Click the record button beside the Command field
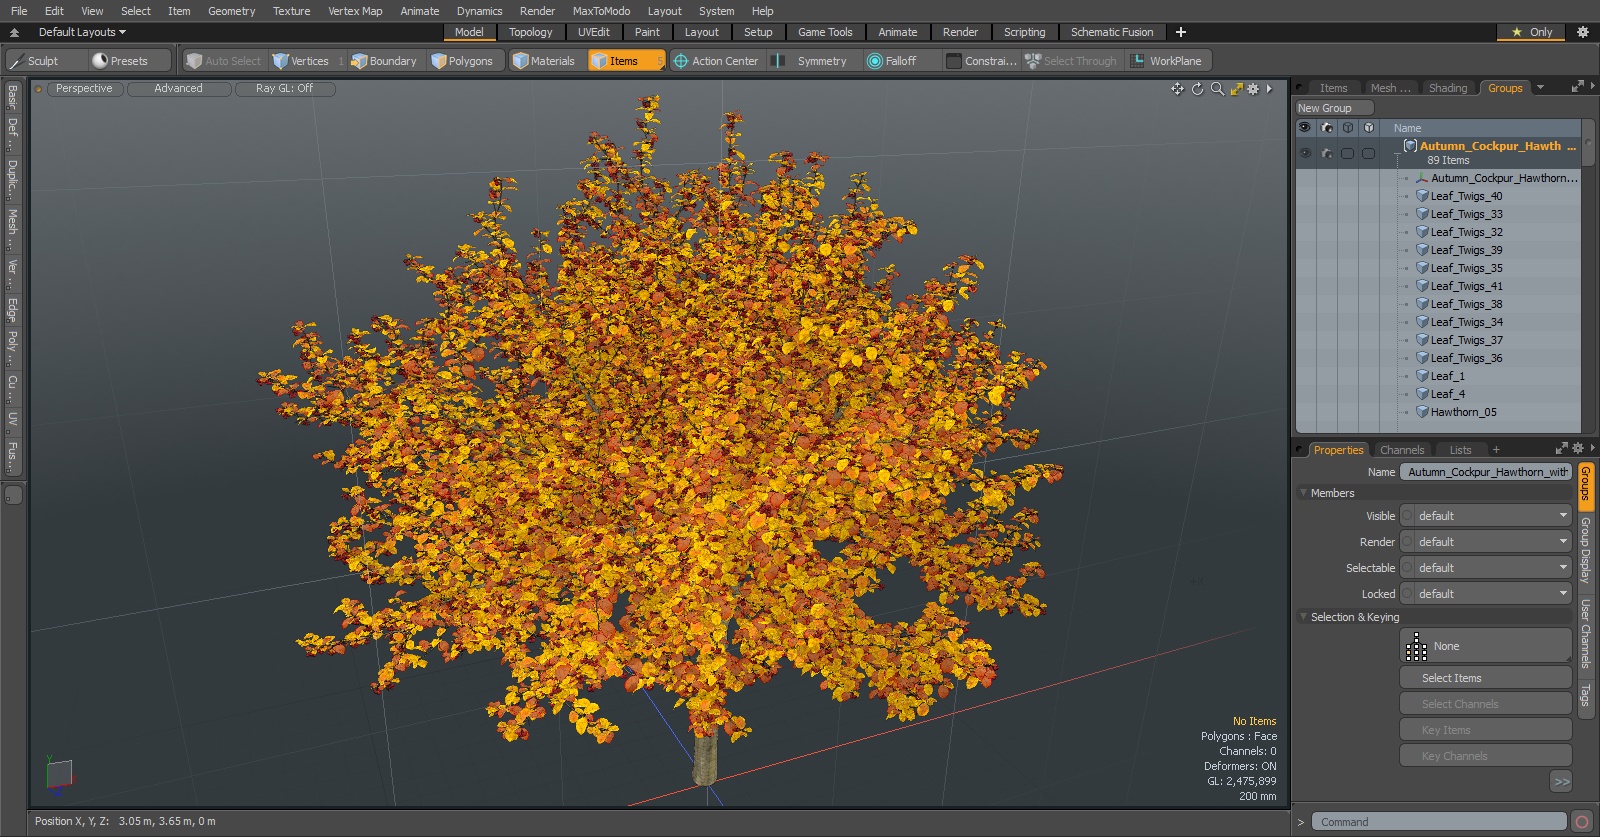1600x837 pixels. coord(1582,822)
